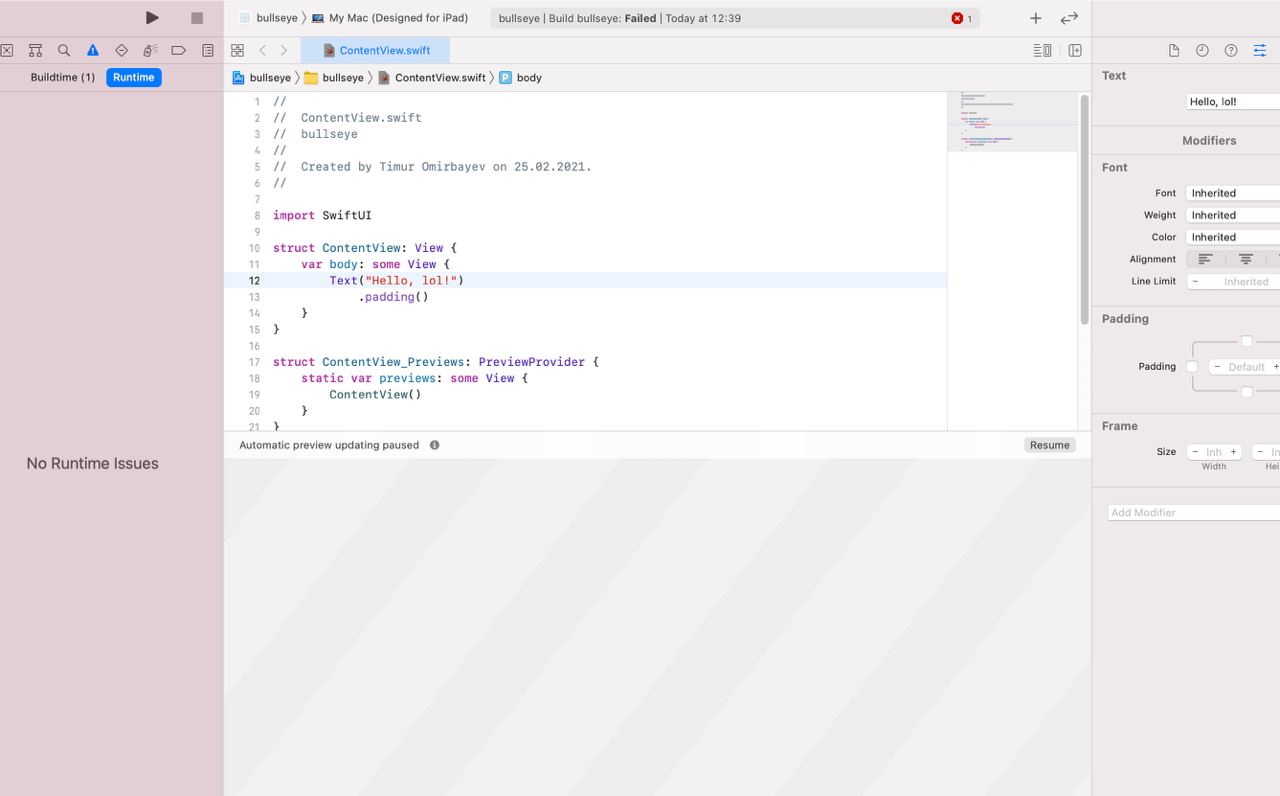
Task: Click struct ContentView: View line
Action: (365, 248)
